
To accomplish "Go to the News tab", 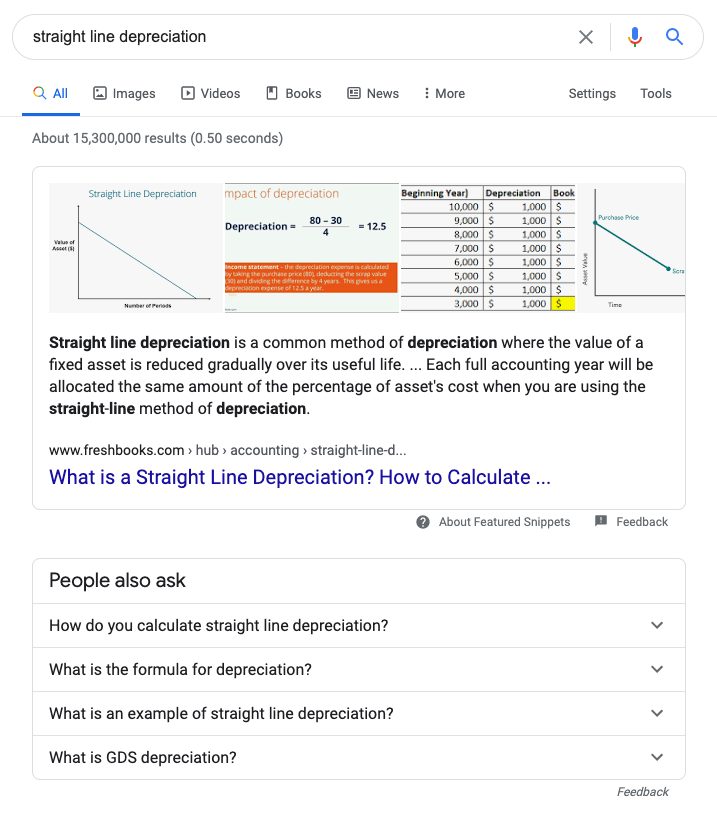I will [x=372, y=93].
